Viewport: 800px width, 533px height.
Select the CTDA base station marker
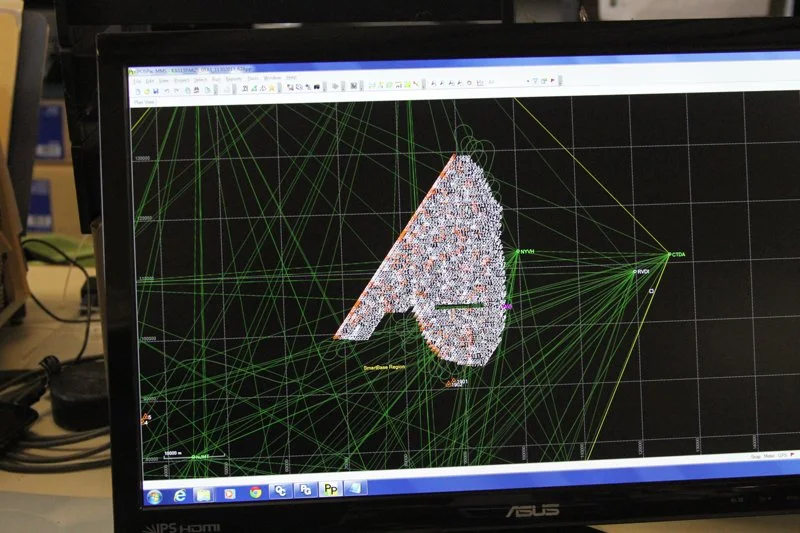(x=669, y=254)
